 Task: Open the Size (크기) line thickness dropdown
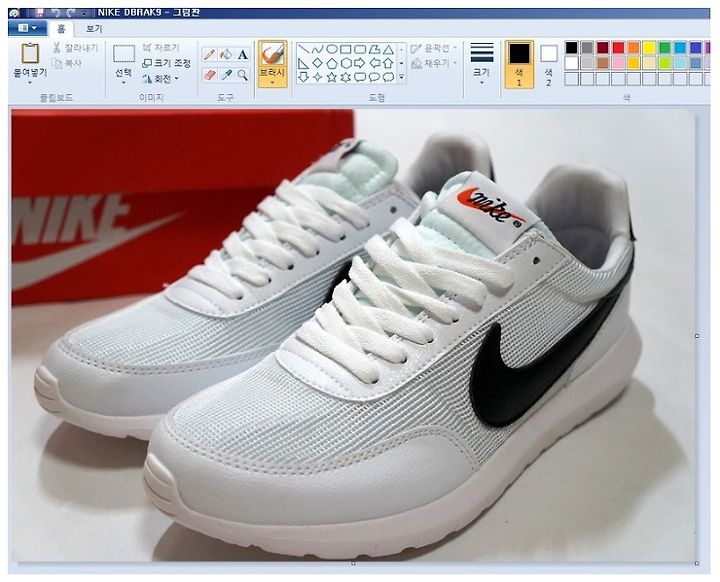click(482, 64)
